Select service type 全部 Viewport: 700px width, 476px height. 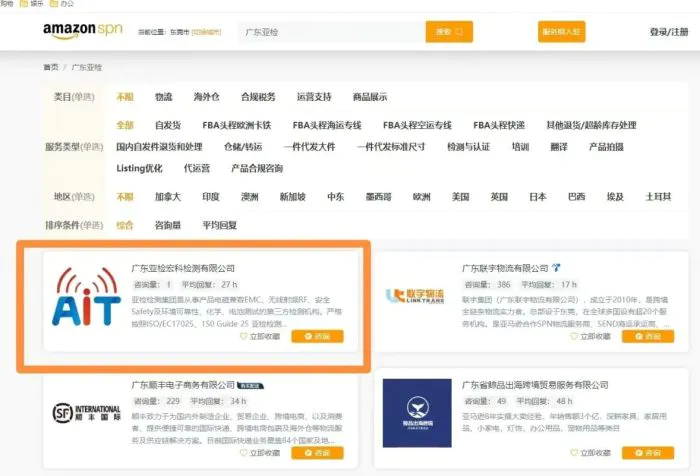(125, 125)
